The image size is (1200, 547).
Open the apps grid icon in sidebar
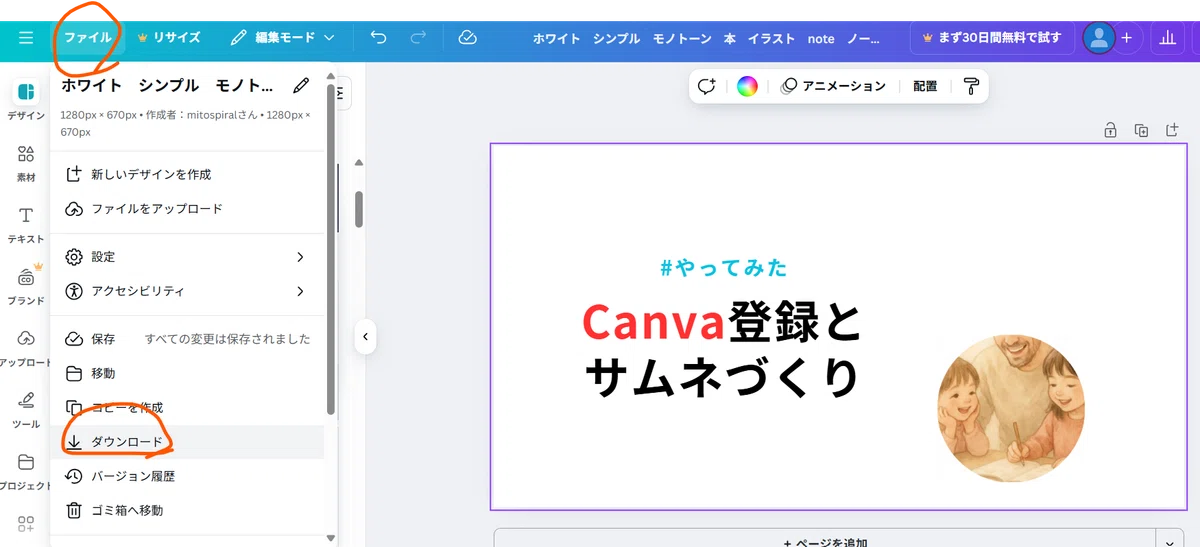point(26,524)
